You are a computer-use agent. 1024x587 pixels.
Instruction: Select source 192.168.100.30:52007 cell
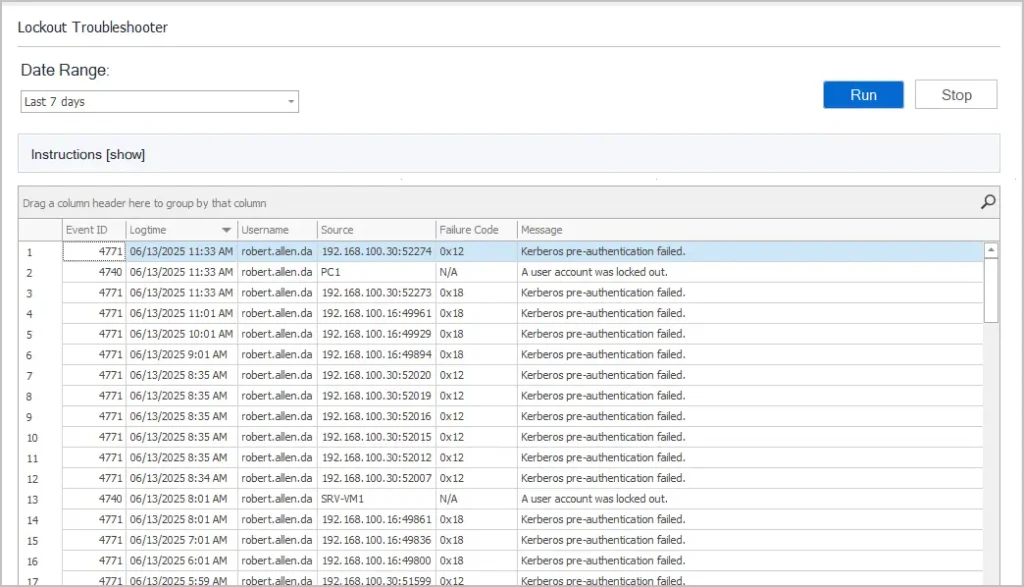click(x=377, y=478)
